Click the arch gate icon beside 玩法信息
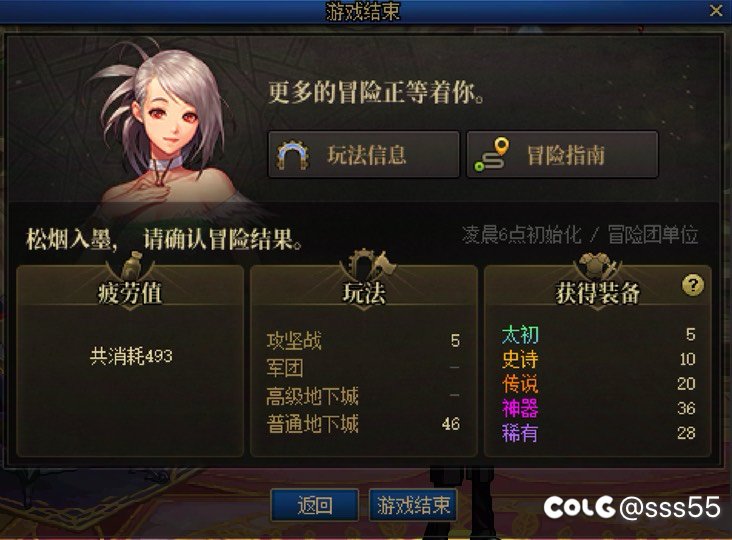This screenshot has height=540, width=732. coord(293,155)
